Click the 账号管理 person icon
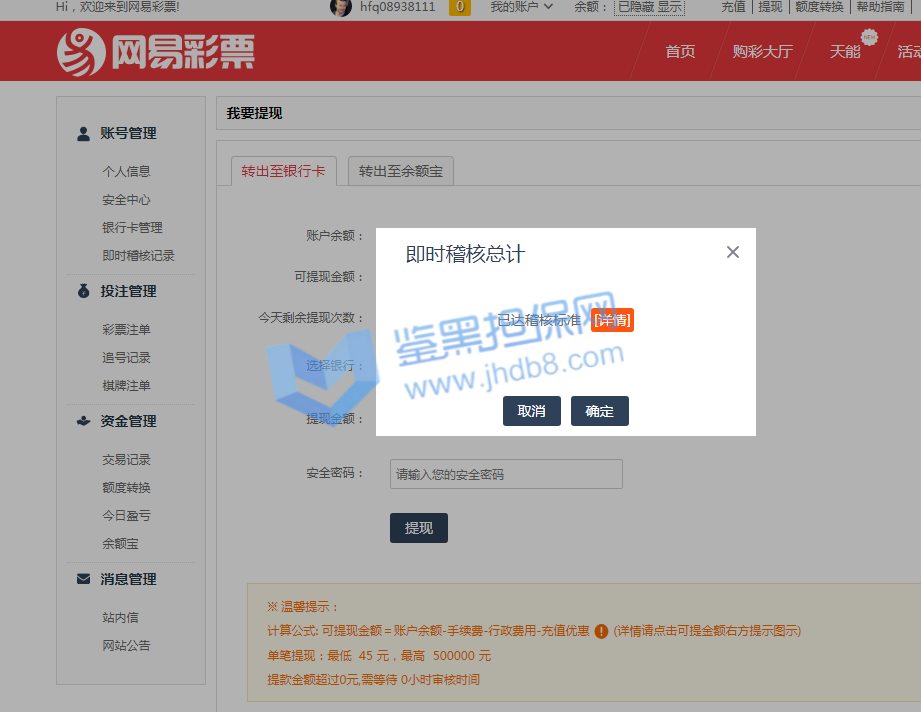Viewport: 921px width, 712px height. click(x=84, y=134)
